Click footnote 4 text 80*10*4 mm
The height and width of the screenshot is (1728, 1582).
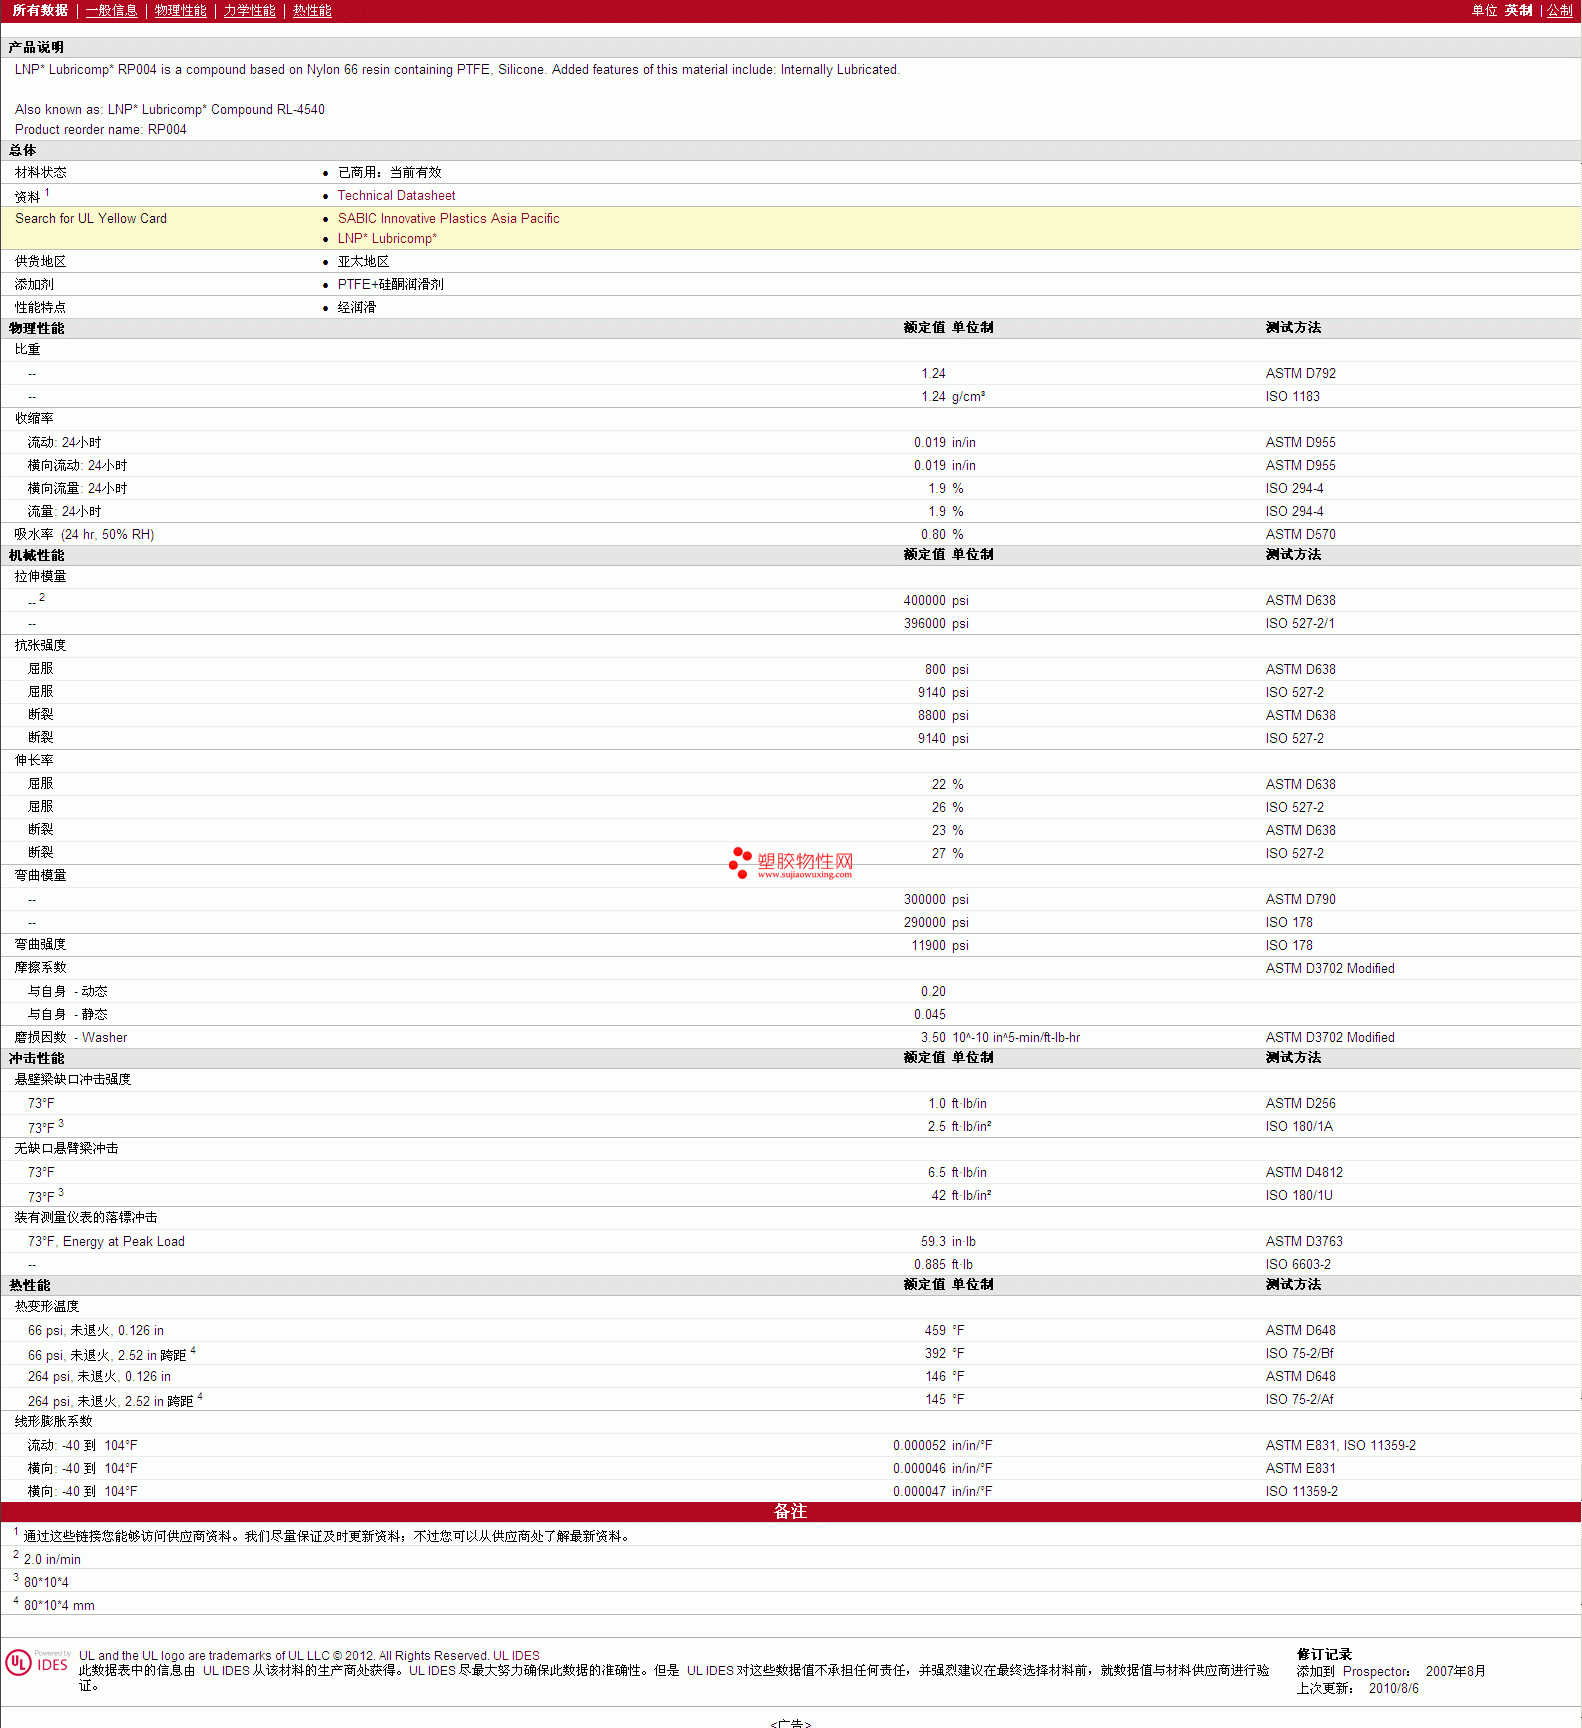(x=59, y=1606)
